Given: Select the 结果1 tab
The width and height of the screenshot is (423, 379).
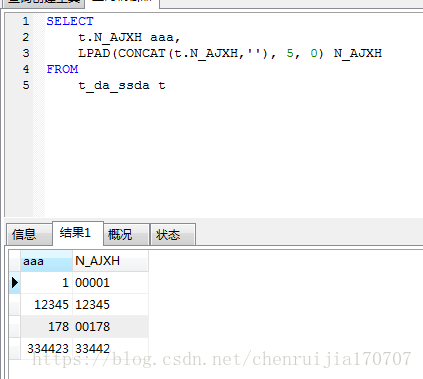Looking at the screenshot, I should [78, 233].
